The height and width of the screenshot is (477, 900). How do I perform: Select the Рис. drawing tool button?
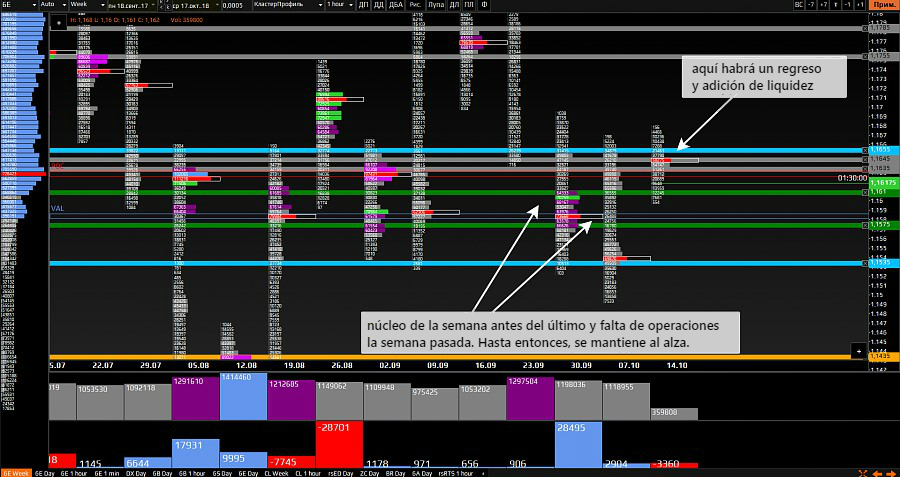click(416, 5)
